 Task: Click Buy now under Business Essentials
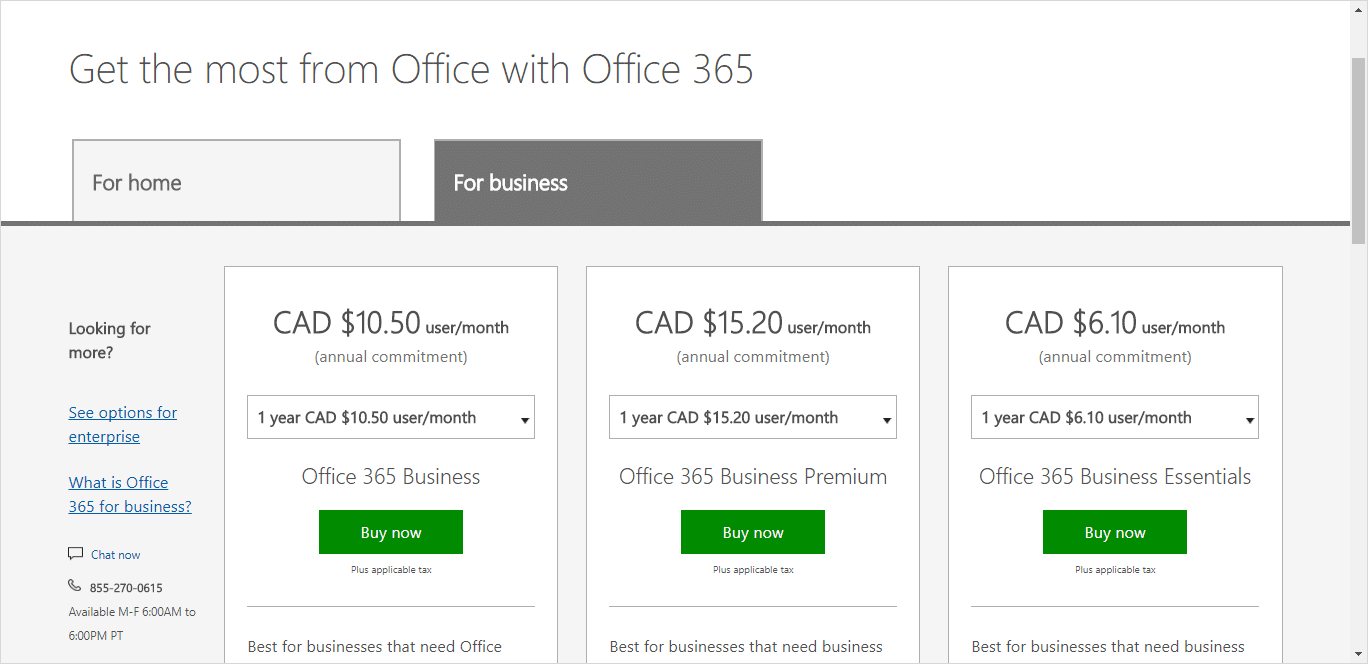(x=1115, y=532)
